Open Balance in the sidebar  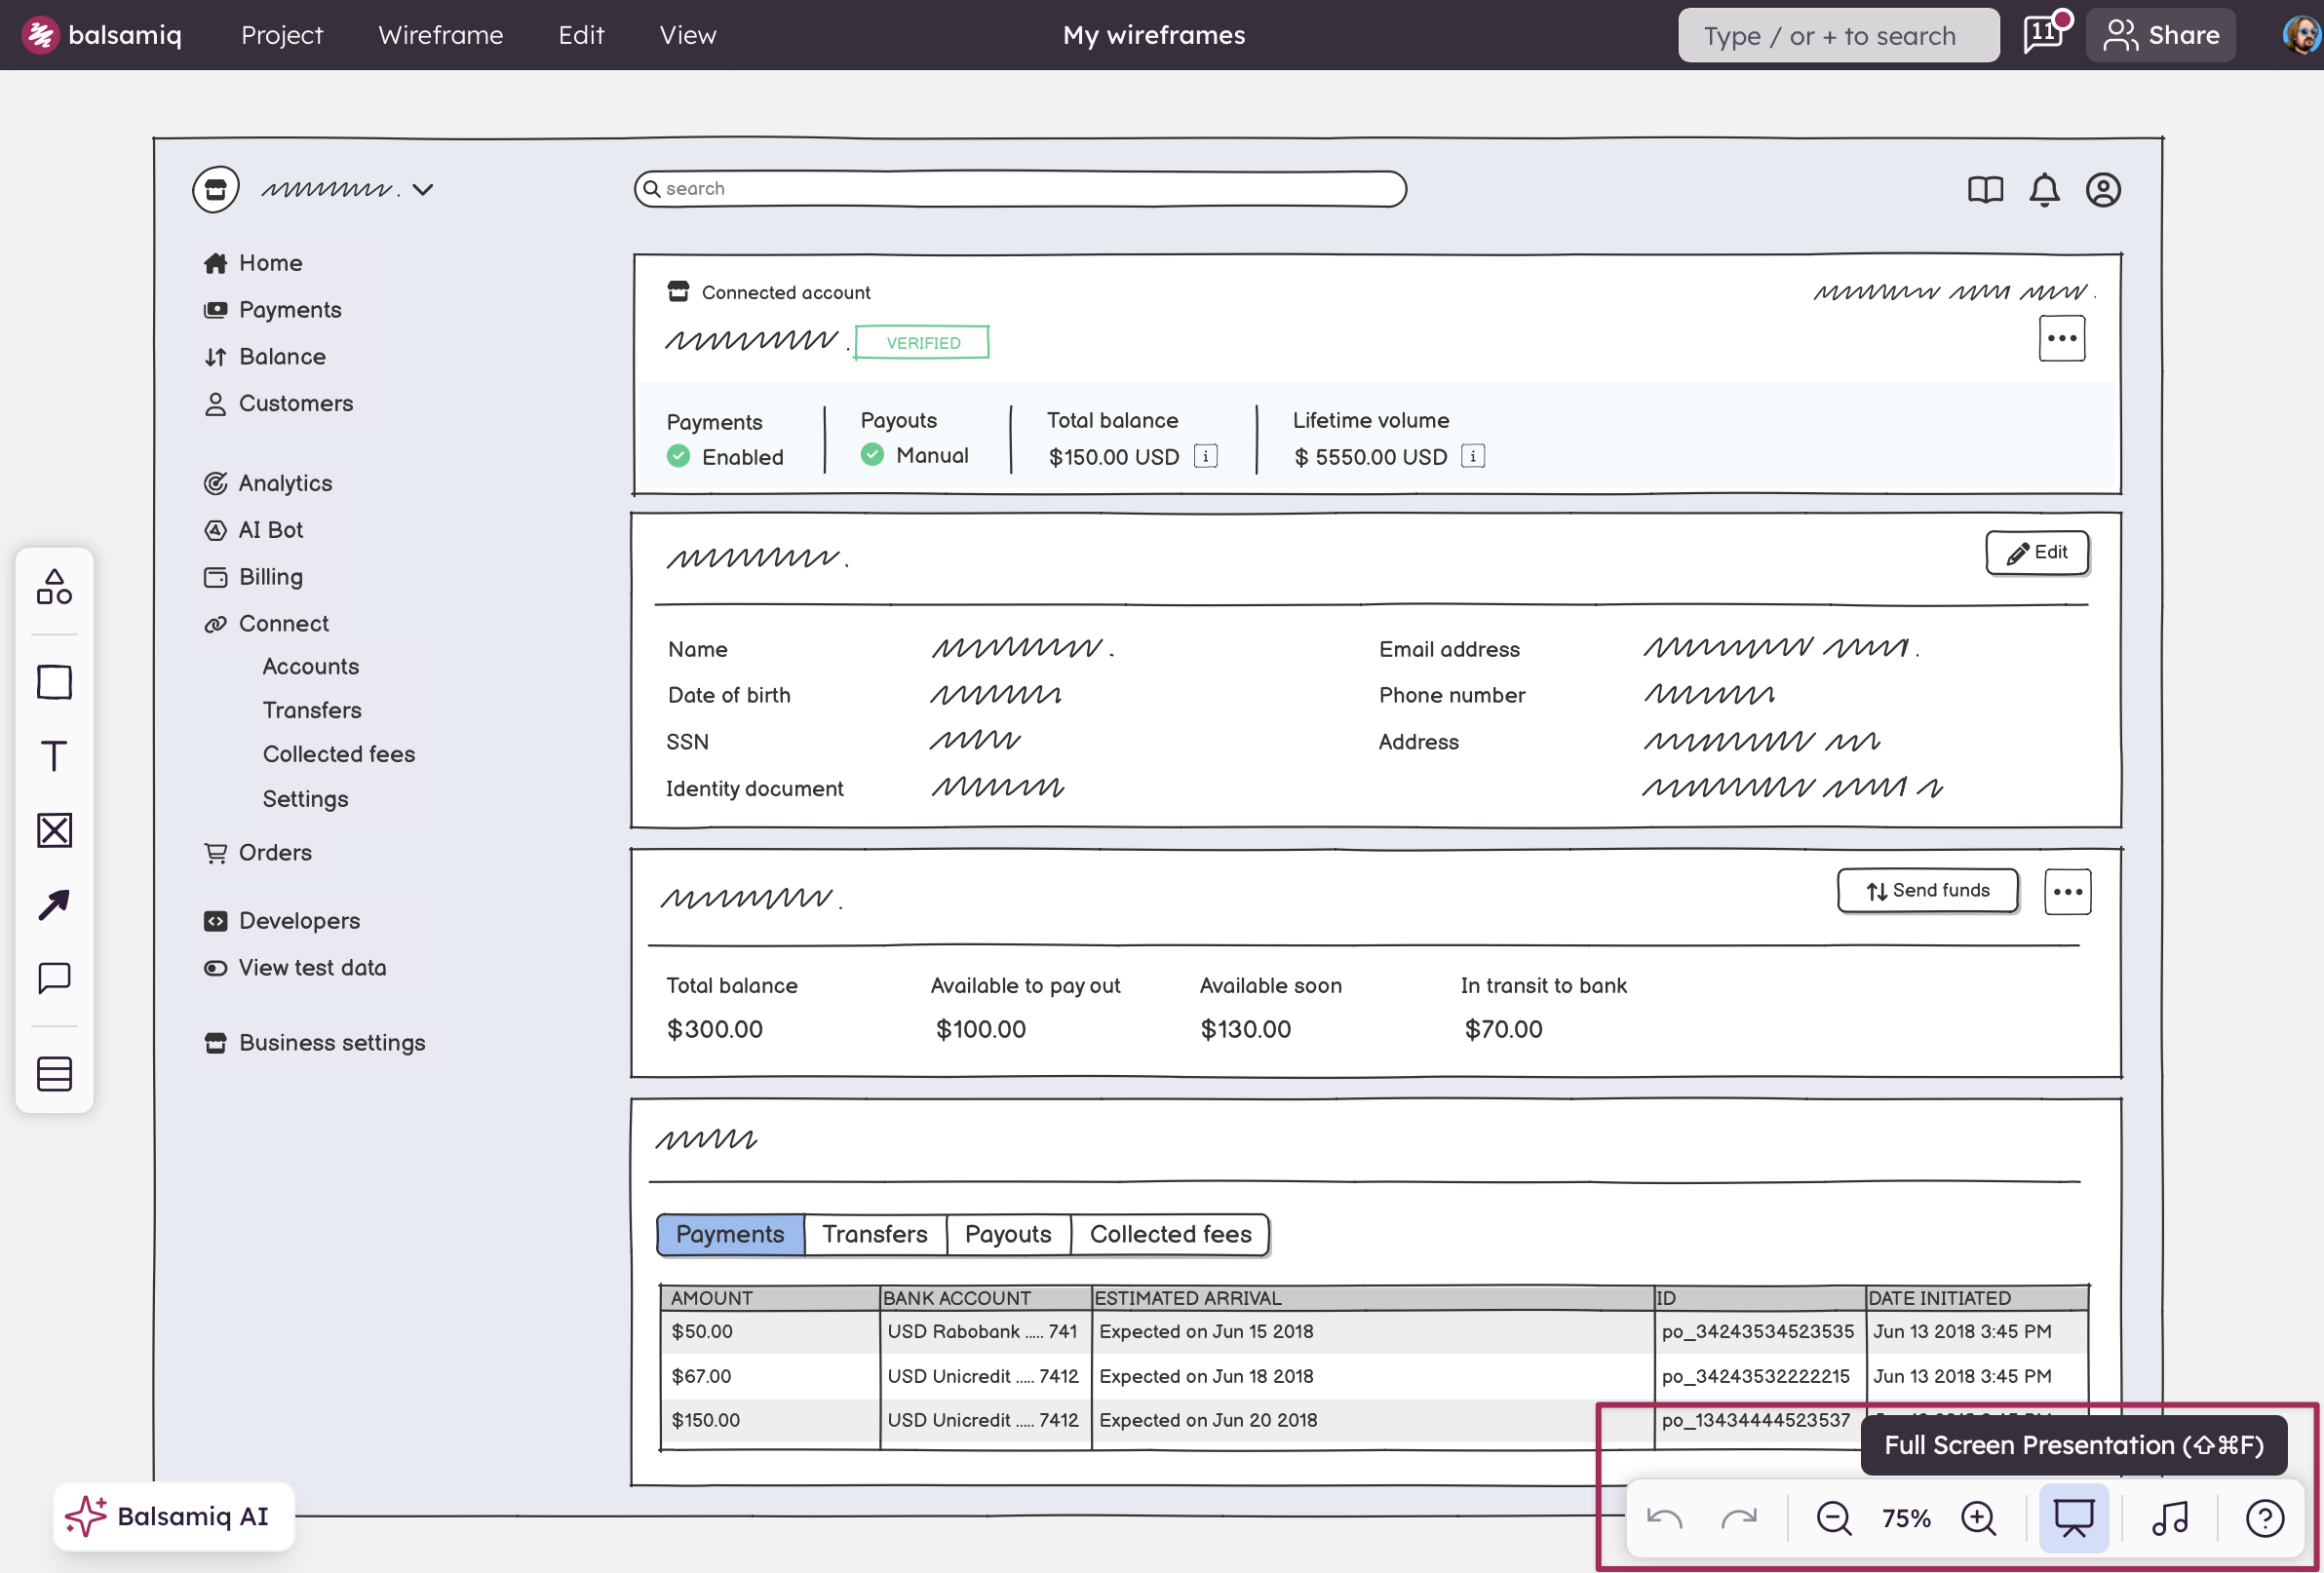click(264, 357)
